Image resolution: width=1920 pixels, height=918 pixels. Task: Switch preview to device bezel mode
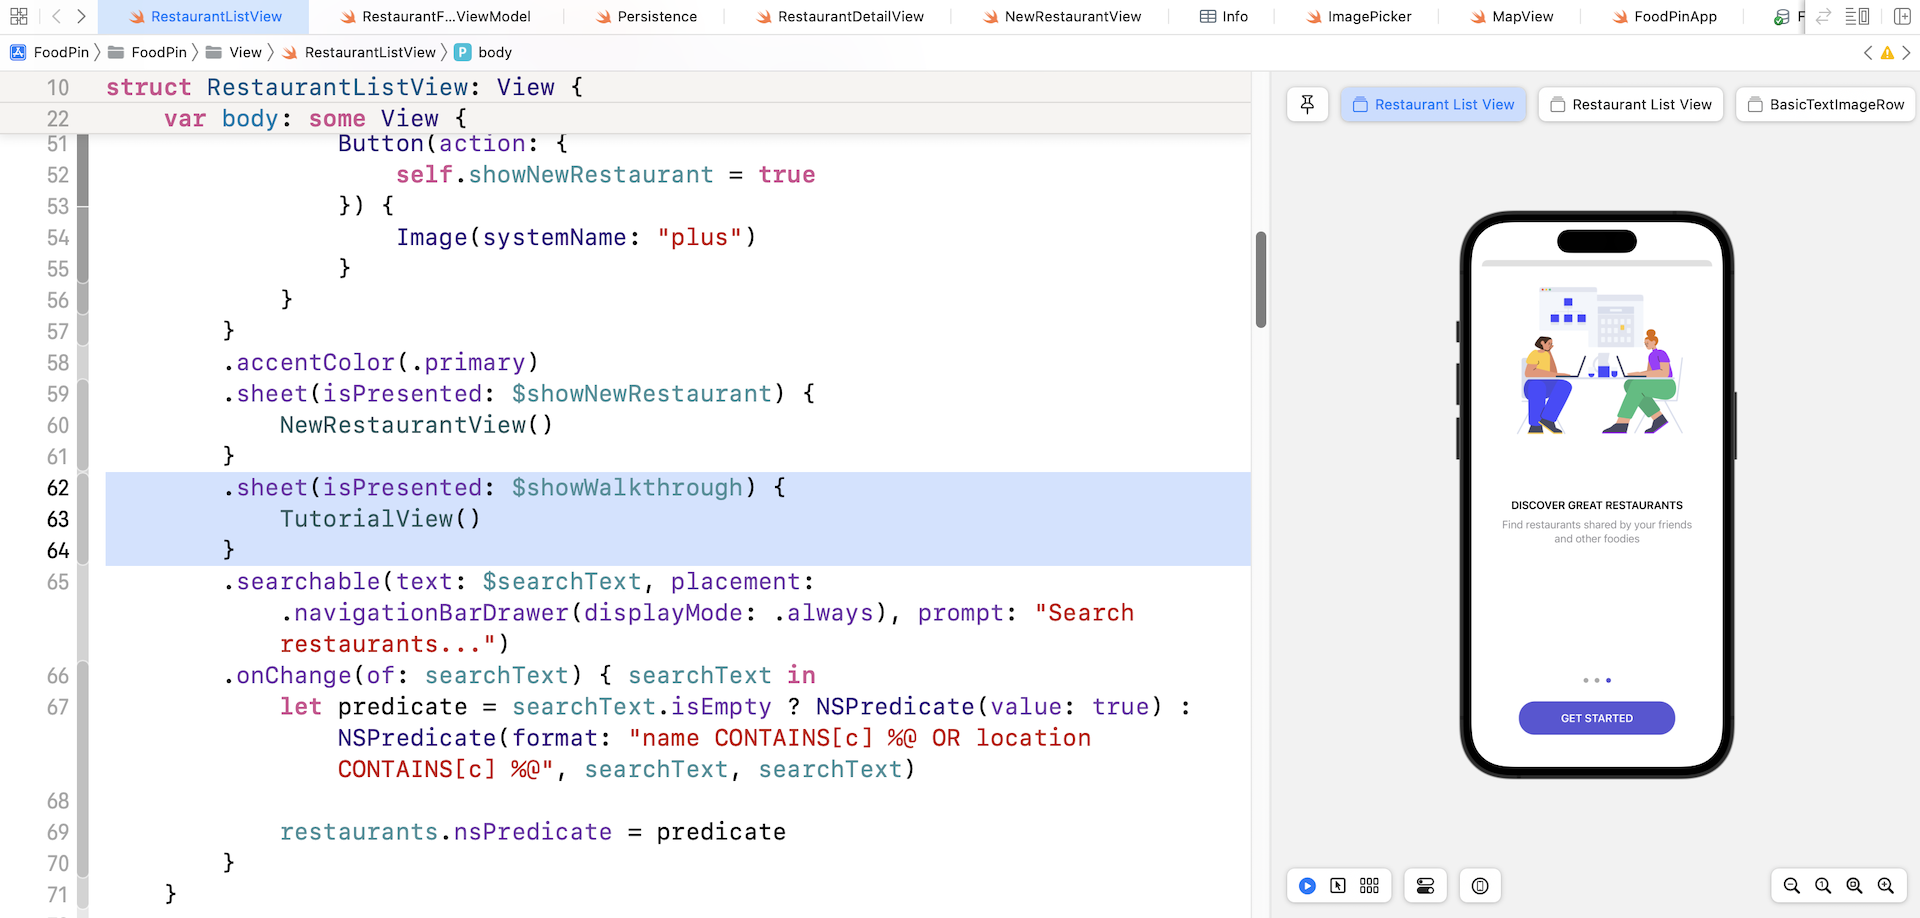1480,885
